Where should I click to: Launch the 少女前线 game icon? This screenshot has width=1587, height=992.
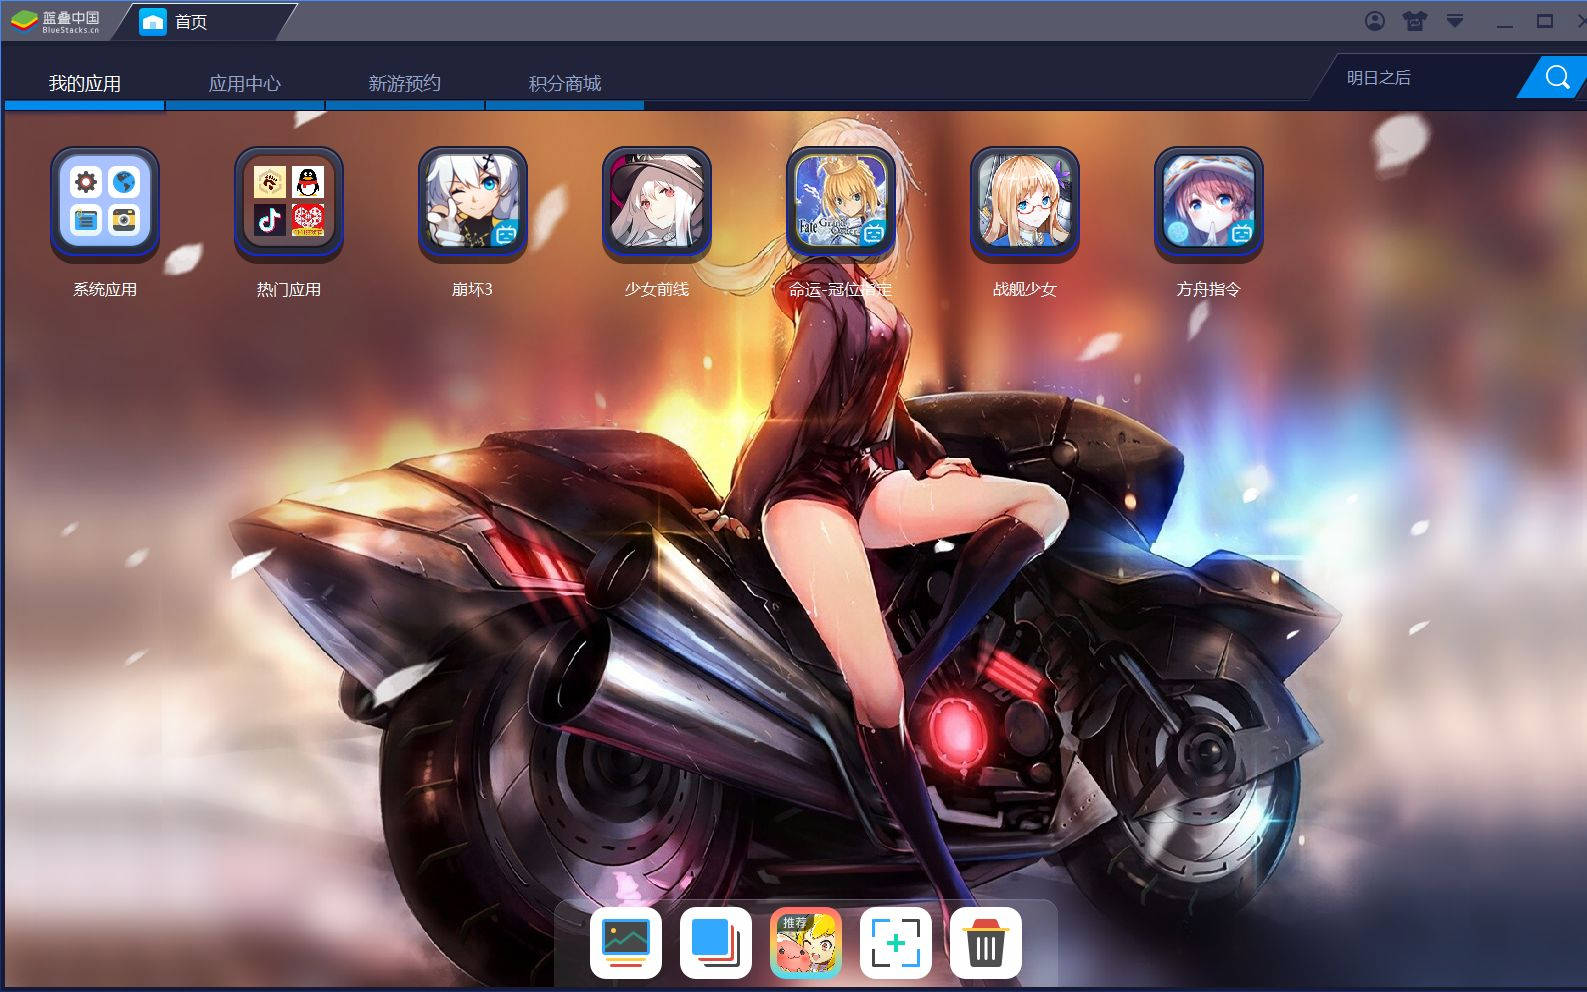pyautogui.click(x=657, y=204)
